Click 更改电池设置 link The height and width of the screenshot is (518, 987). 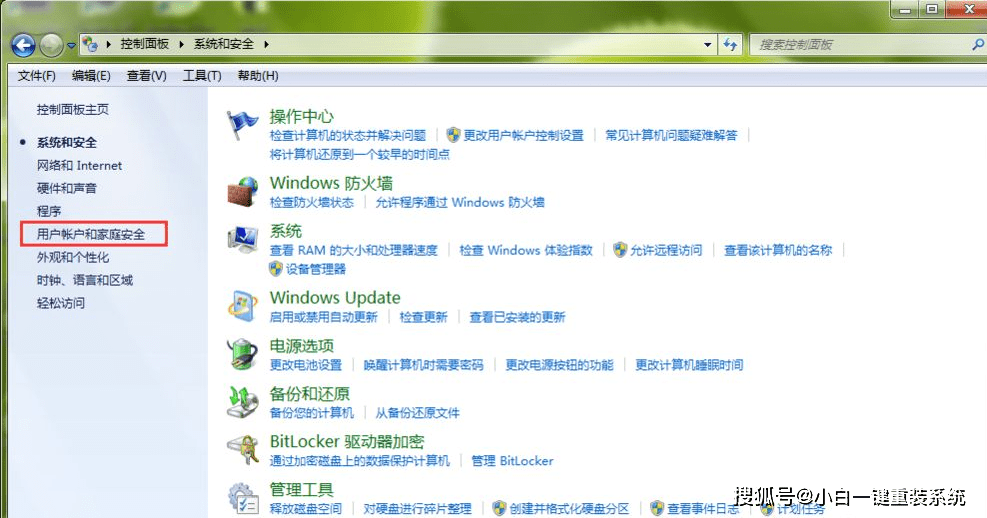point(306,365)
